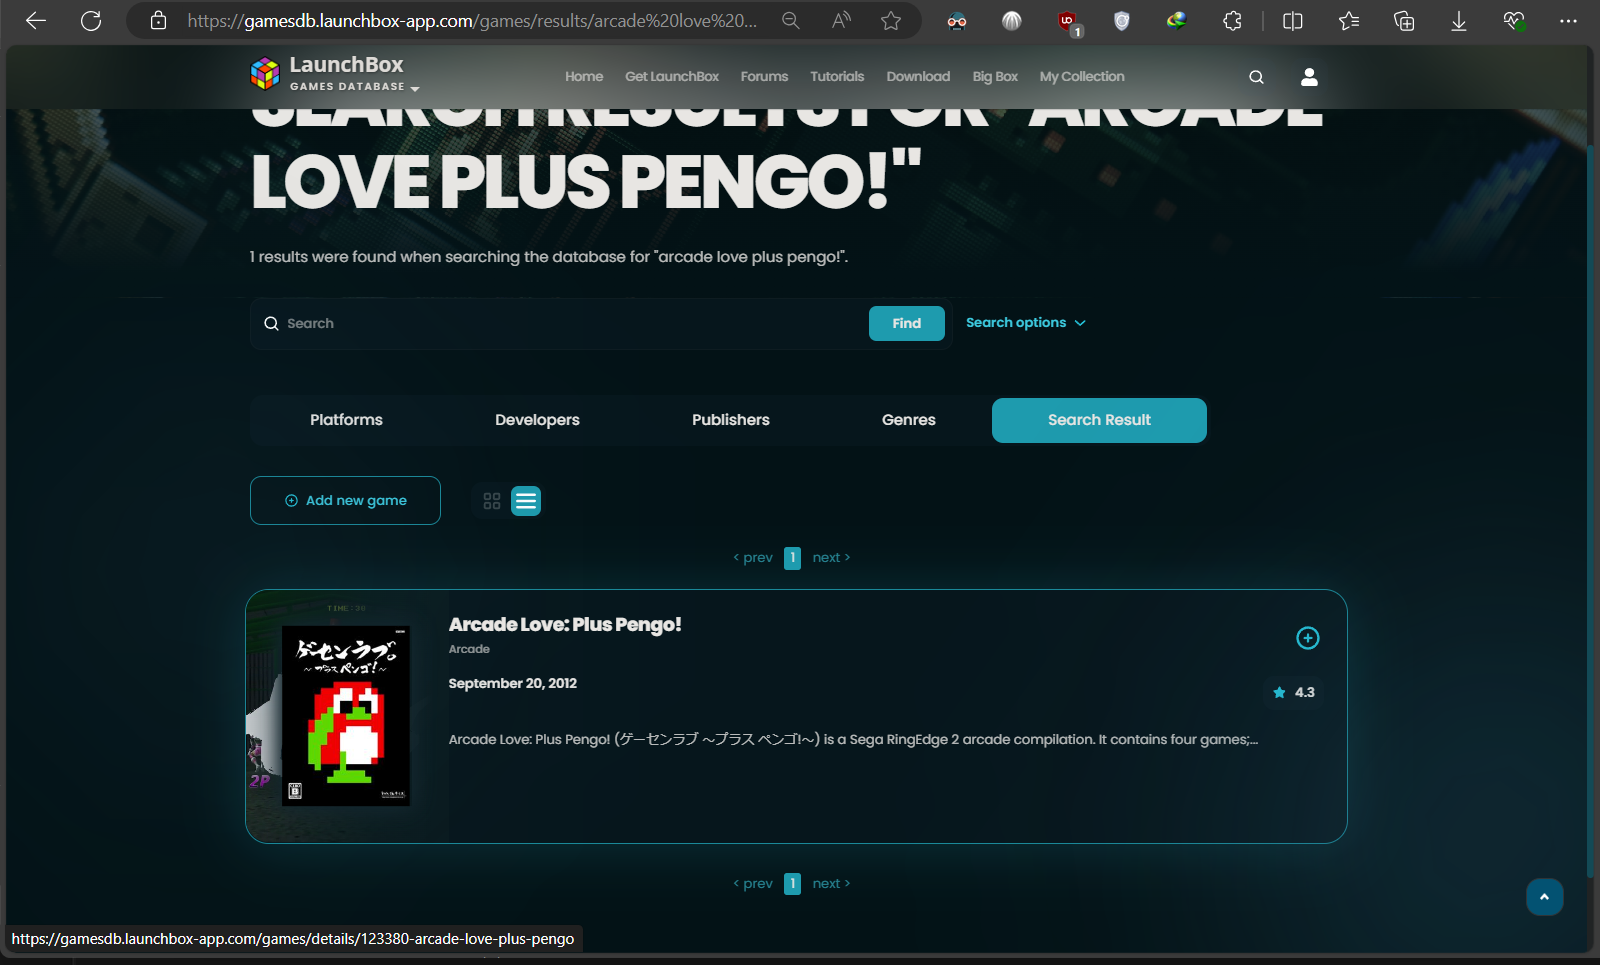Expand Search options dropdown
This screenshot has height=965, width=1600.
(x=1026, y=323)
